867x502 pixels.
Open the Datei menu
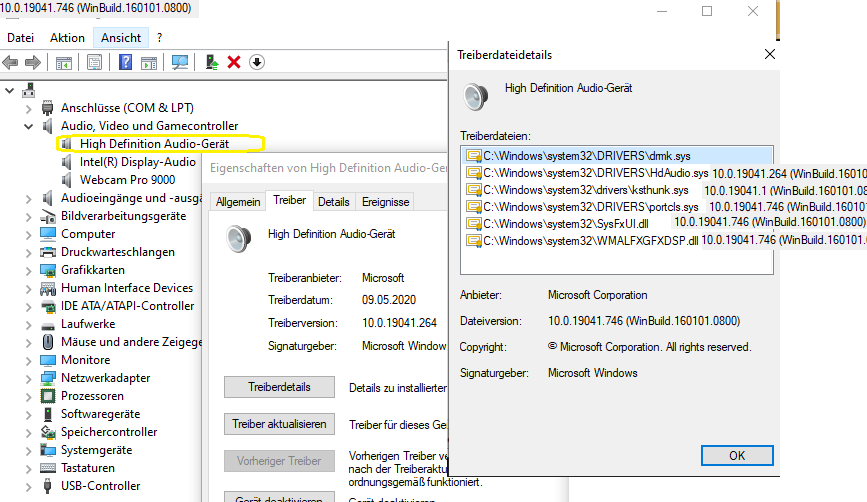[20, 38]
